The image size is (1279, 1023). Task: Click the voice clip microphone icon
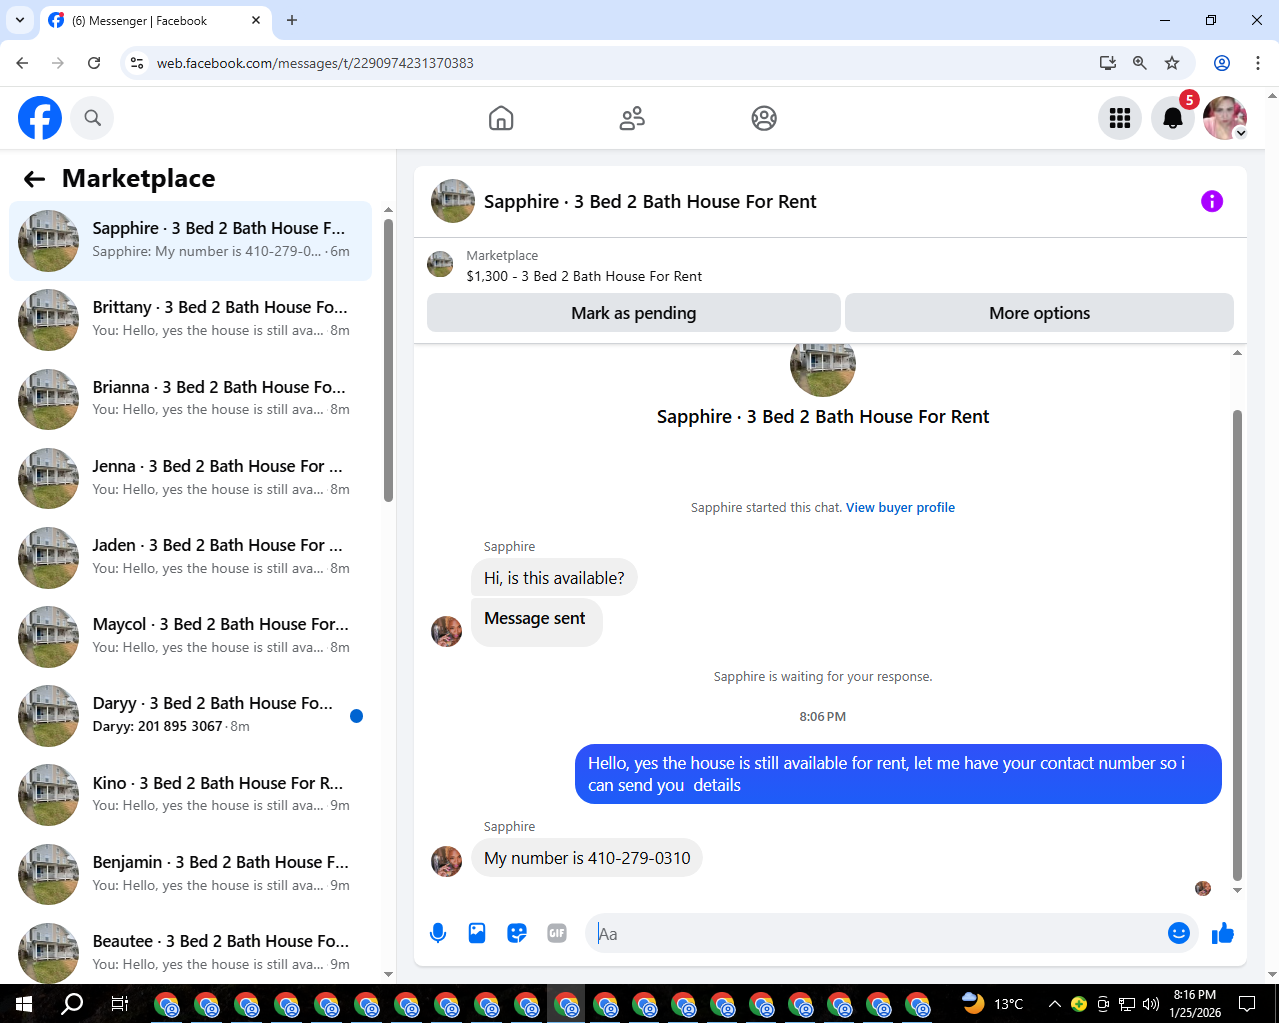[438, 933]
